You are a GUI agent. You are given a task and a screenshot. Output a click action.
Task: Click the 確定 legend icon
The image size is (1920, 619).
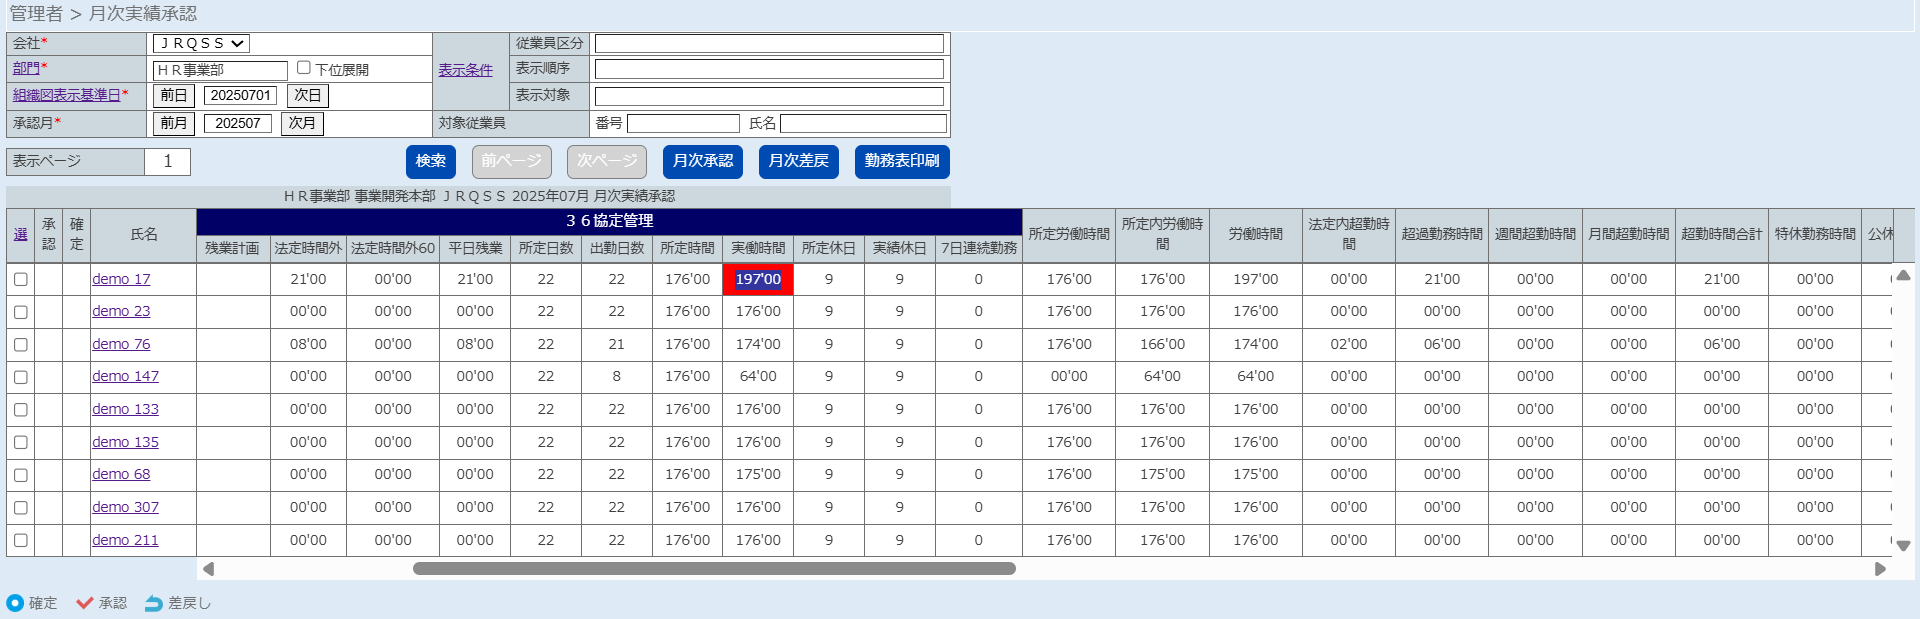pyautogui.click(x=15, y=603)
